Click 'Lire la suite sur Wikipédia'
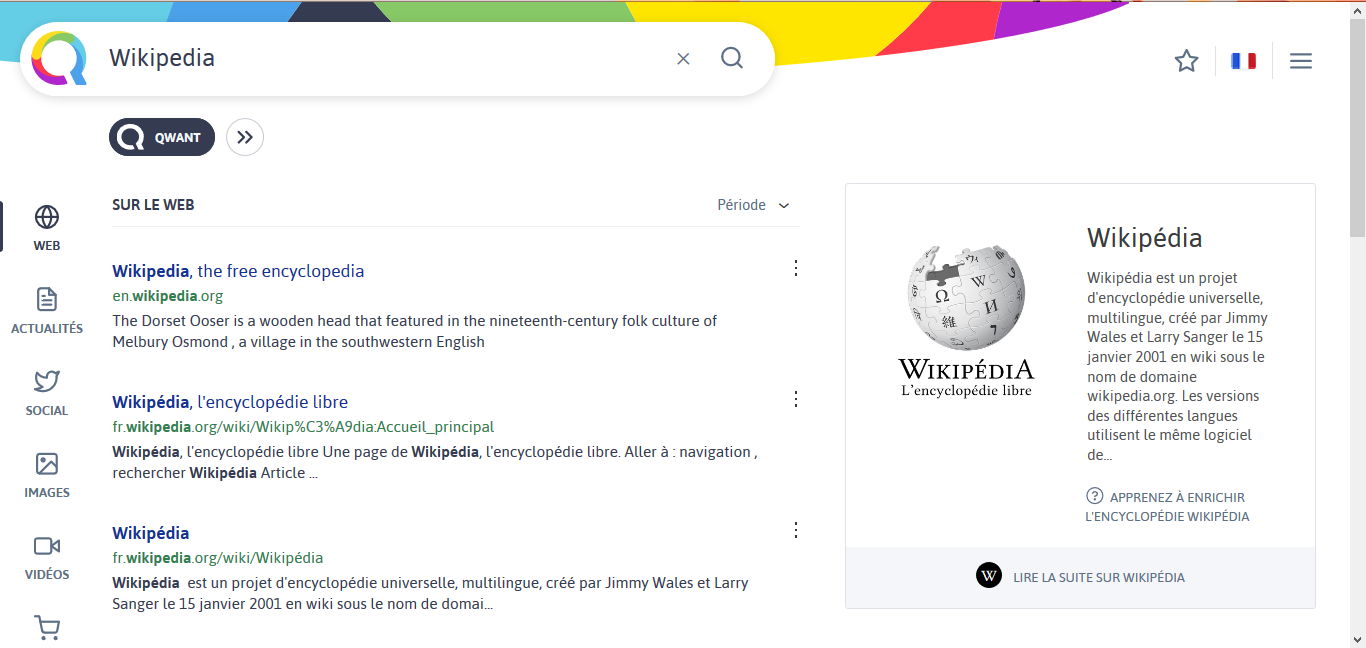Screen dimensions: 1366x648 click(1099, 577)
